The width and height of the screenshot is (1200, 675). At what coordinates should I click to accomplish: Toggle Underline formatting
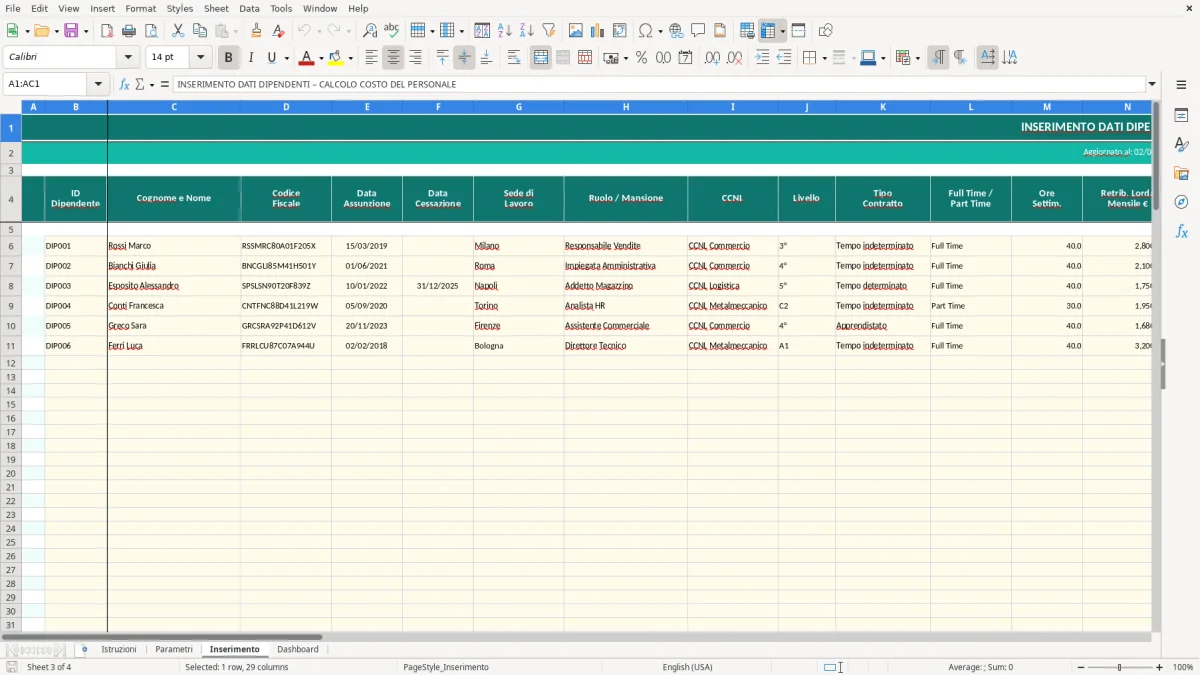click(271, 58)
